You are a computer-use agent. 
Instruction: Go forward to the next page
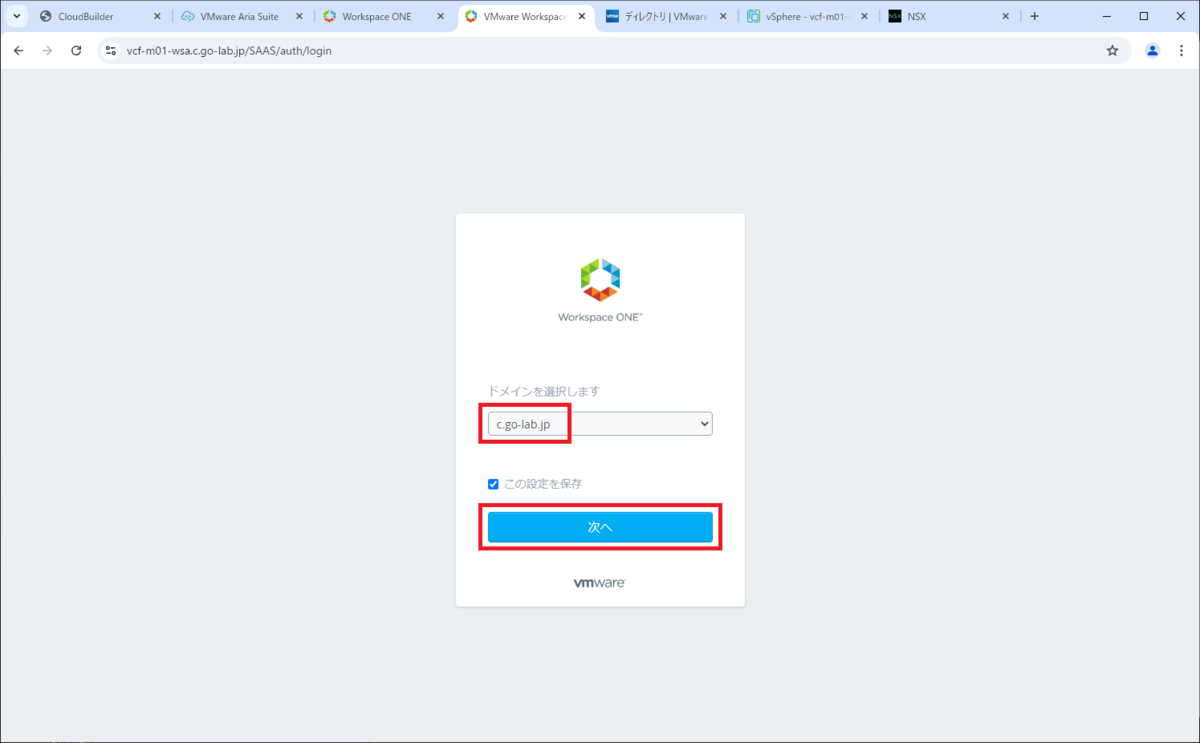click(47, 51)
